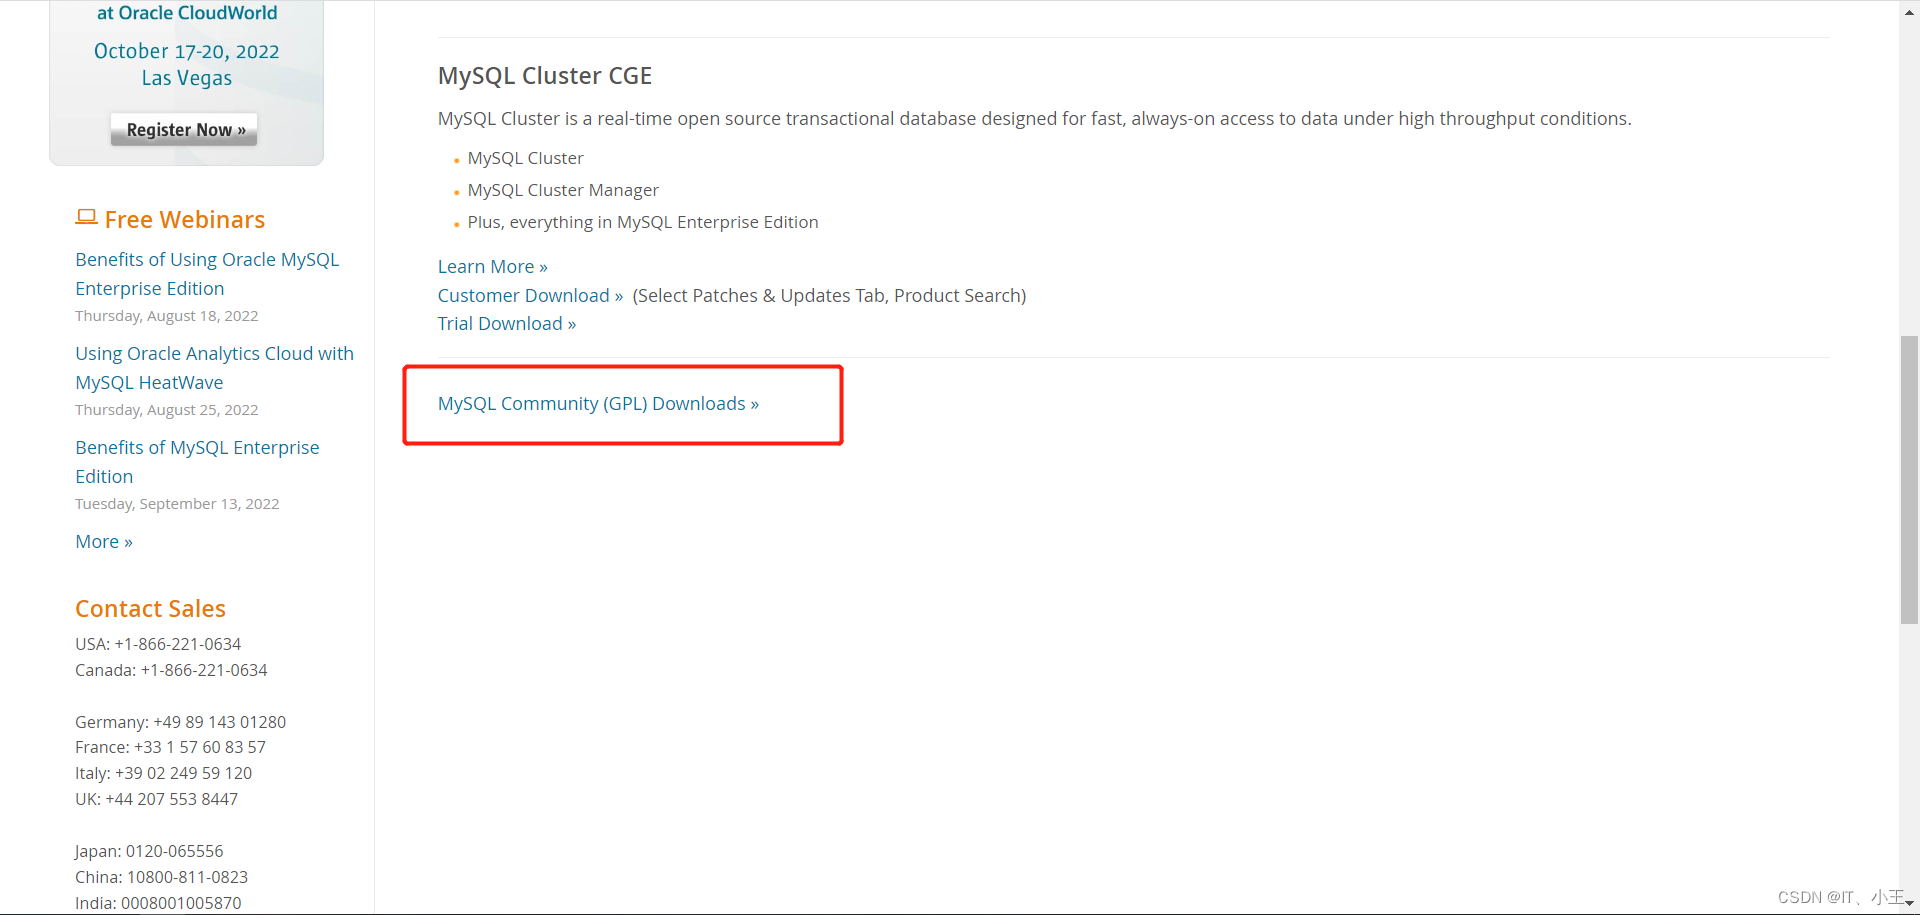Click the date Thursday, August 18, 2022
The height and width of the screenshot is (915, 1920).
tap(167, 316)
